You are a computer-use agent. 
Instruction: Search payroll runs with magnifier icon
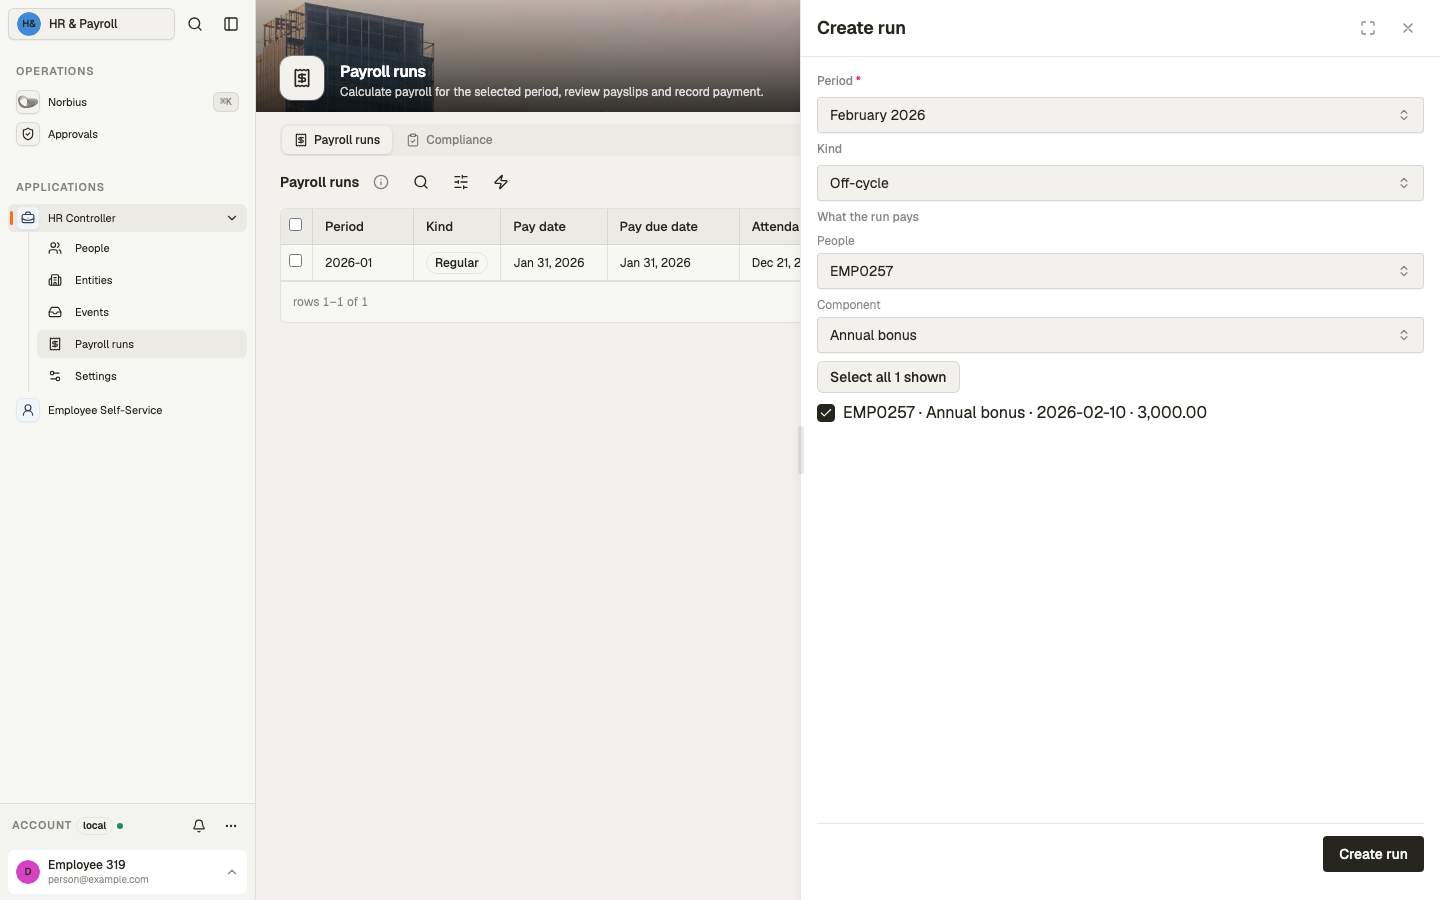coord(421,182)
